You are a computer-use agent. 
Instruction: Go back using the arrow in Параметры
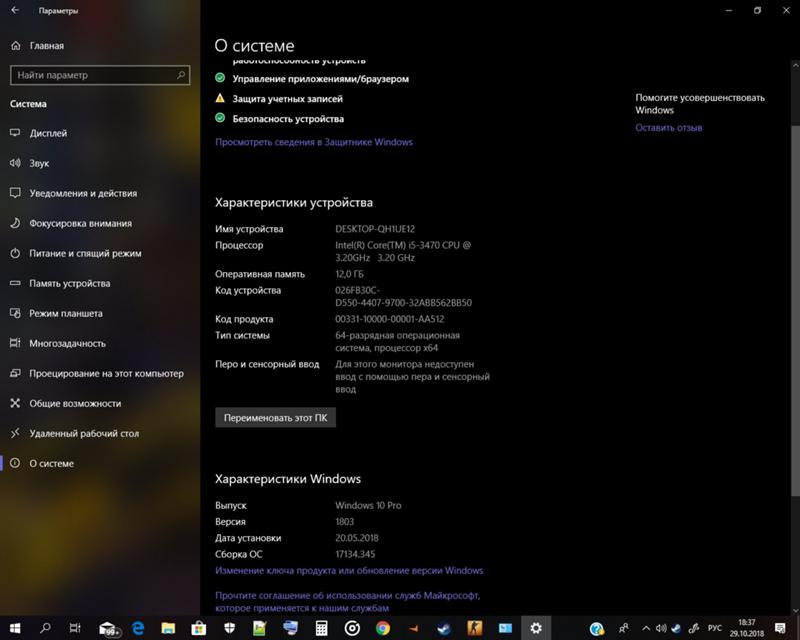tap(15, 10)
